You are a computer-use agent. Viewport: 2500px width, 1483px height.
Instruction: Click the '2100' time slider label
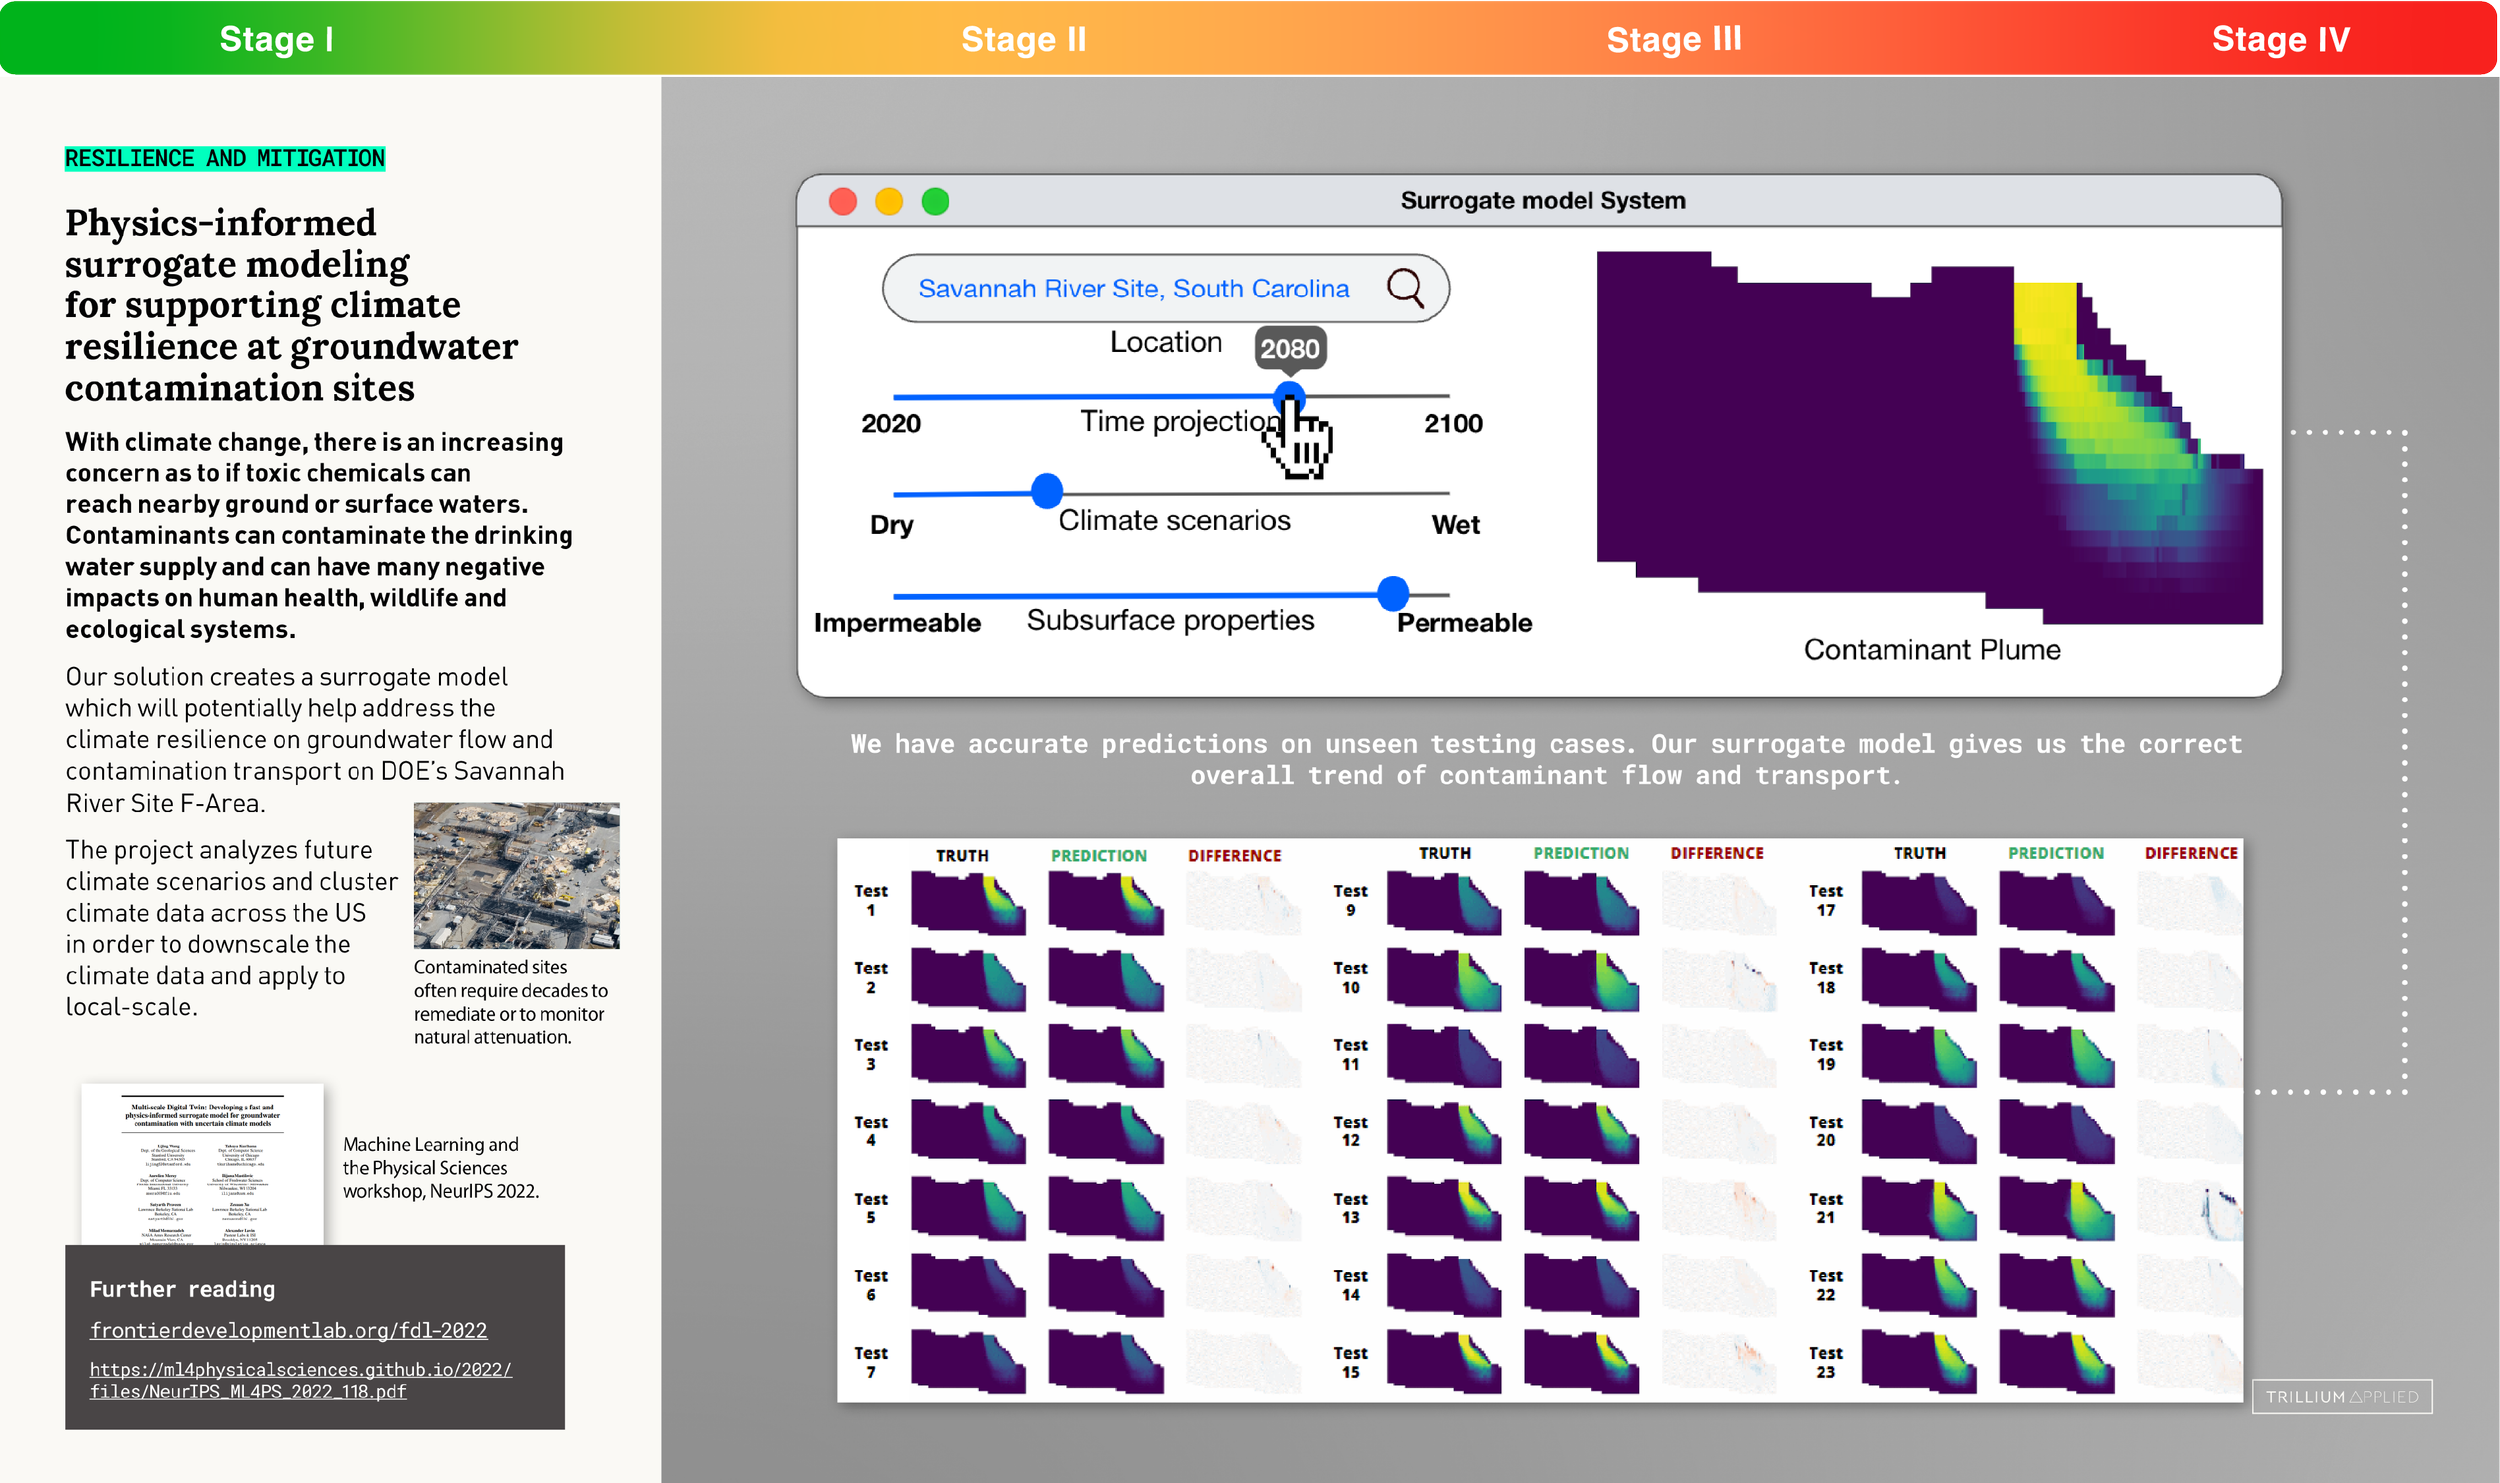point(1453,423)
